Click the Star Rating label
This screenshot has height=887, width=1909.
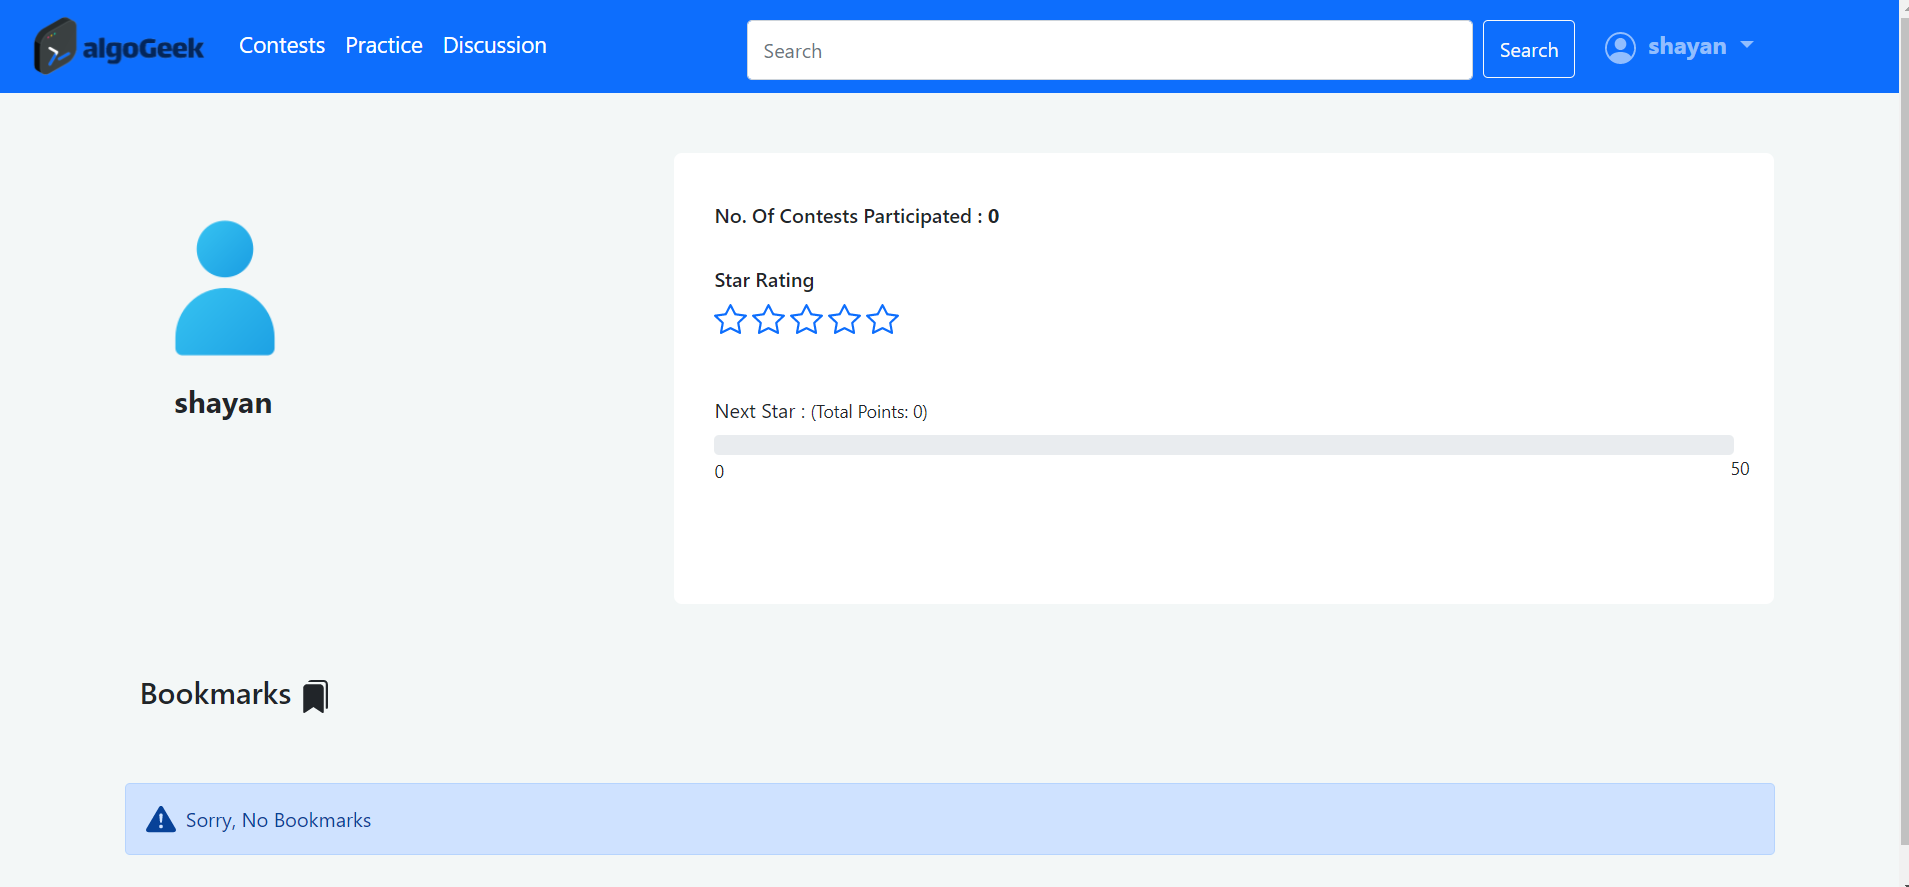pos(764,280)
